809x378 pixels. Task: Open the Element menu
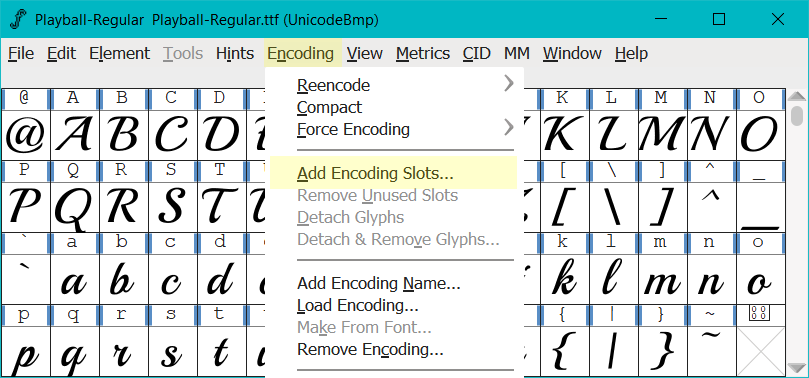119,53
